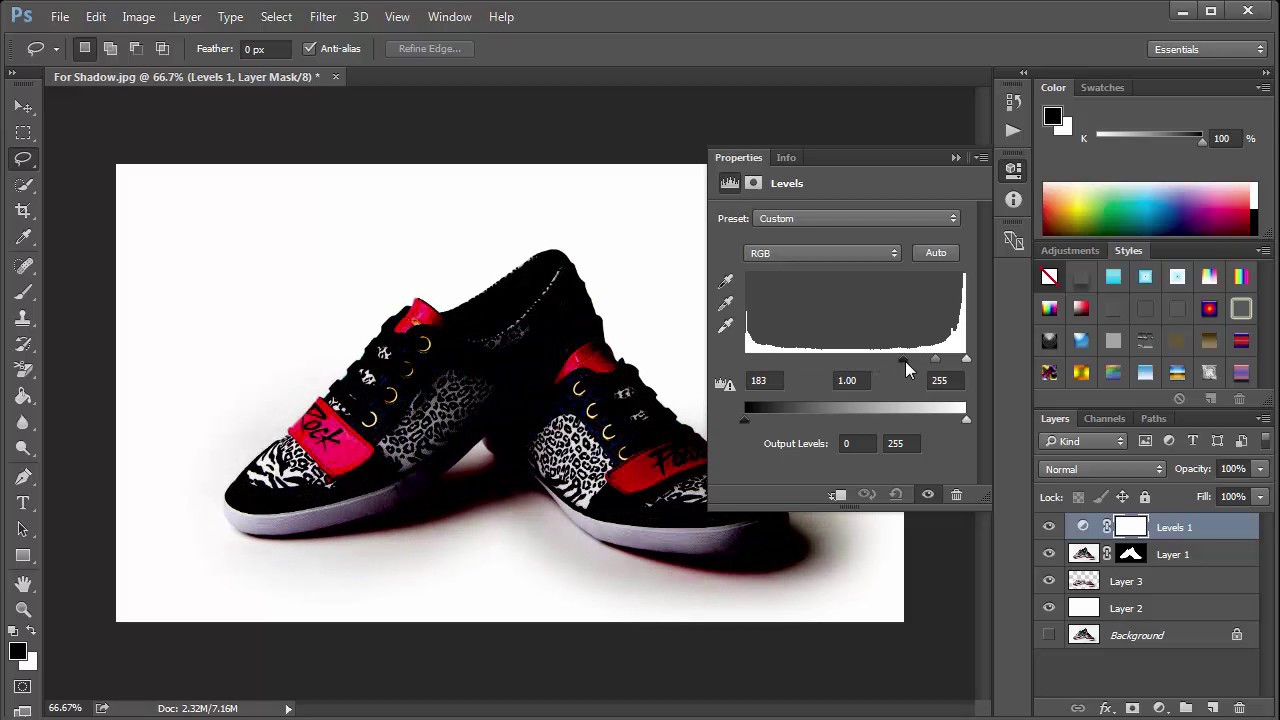Viewport: 1280px width, 720px height.
Task: Select the Pen tool
Action: click(x=23, y=477)
